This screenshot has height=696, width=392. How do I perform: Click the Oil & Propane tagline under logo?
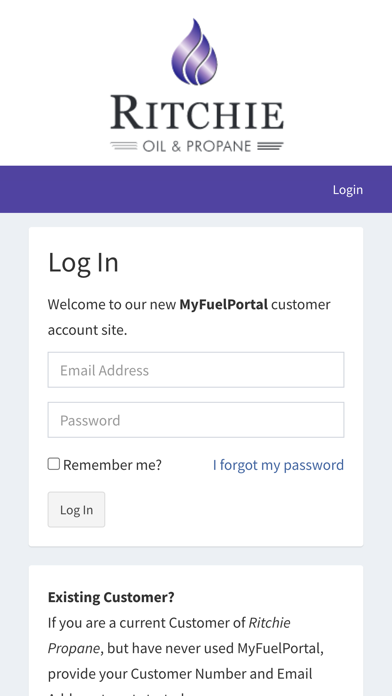coord(197,146)
